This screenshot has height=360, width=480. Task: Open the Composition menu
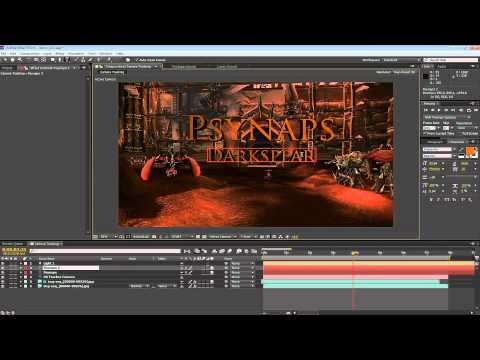pos(30,53)
